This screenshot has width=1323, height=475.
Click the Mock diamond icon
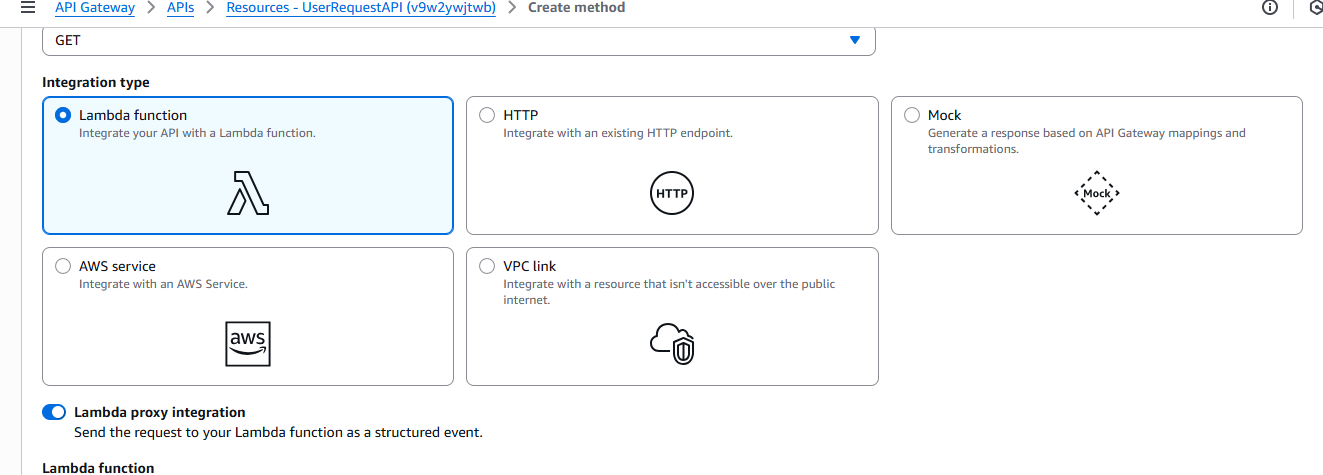pyautogui.click(x=1097, y=193)
